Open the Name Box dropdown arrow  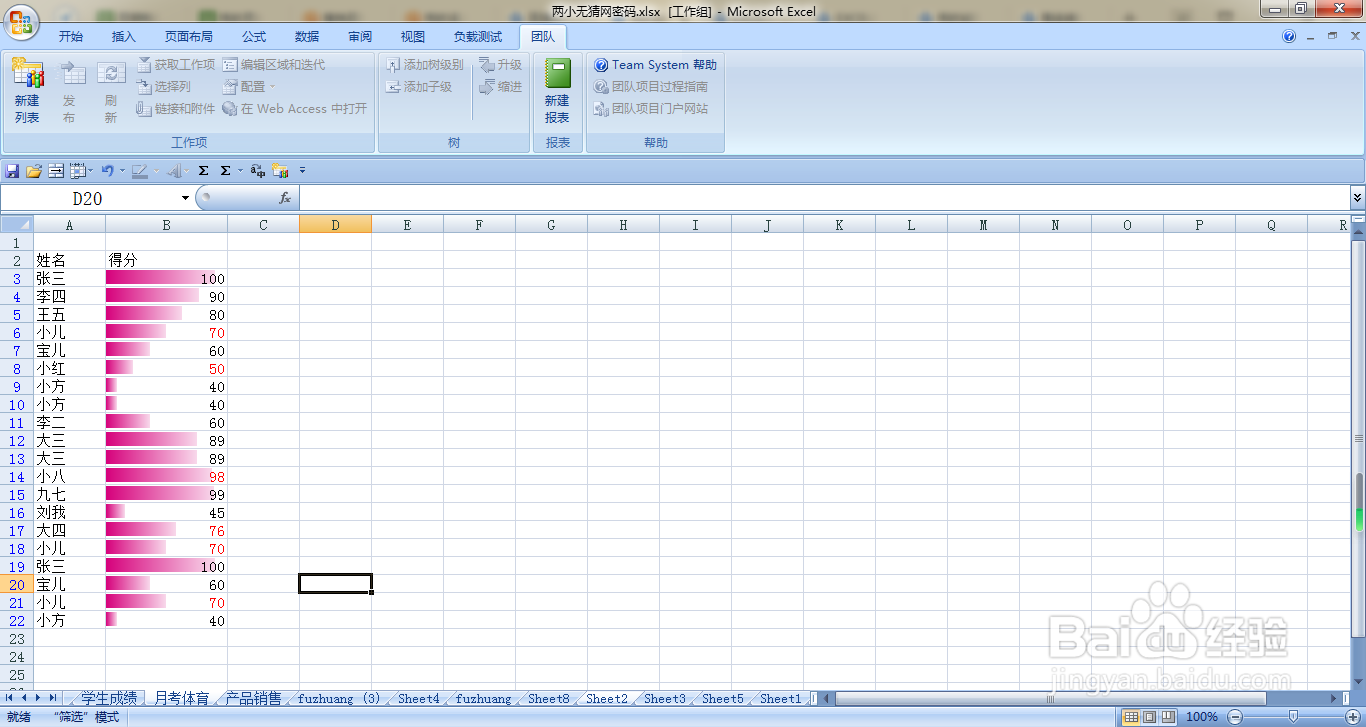click(185, 198)
